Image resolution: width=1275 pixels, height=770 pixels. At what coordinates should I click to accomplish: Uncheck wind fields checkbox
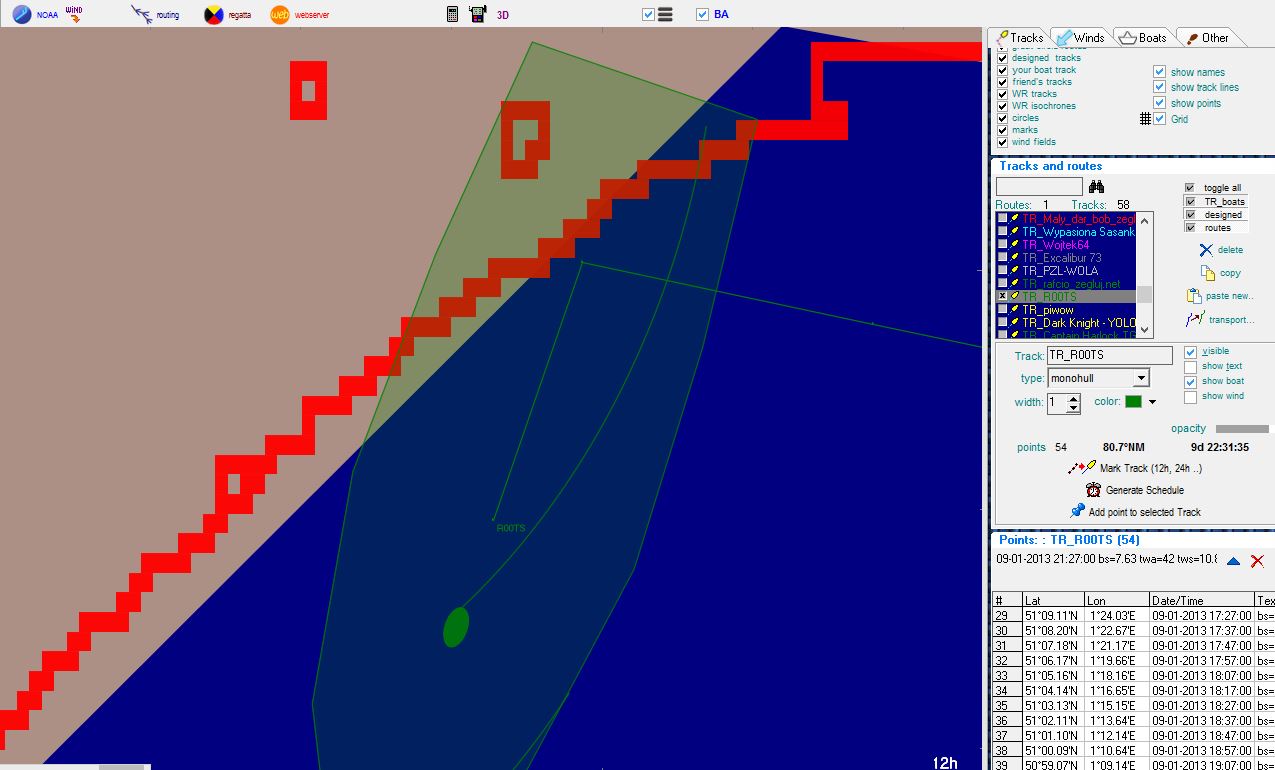click(1003, 142)
